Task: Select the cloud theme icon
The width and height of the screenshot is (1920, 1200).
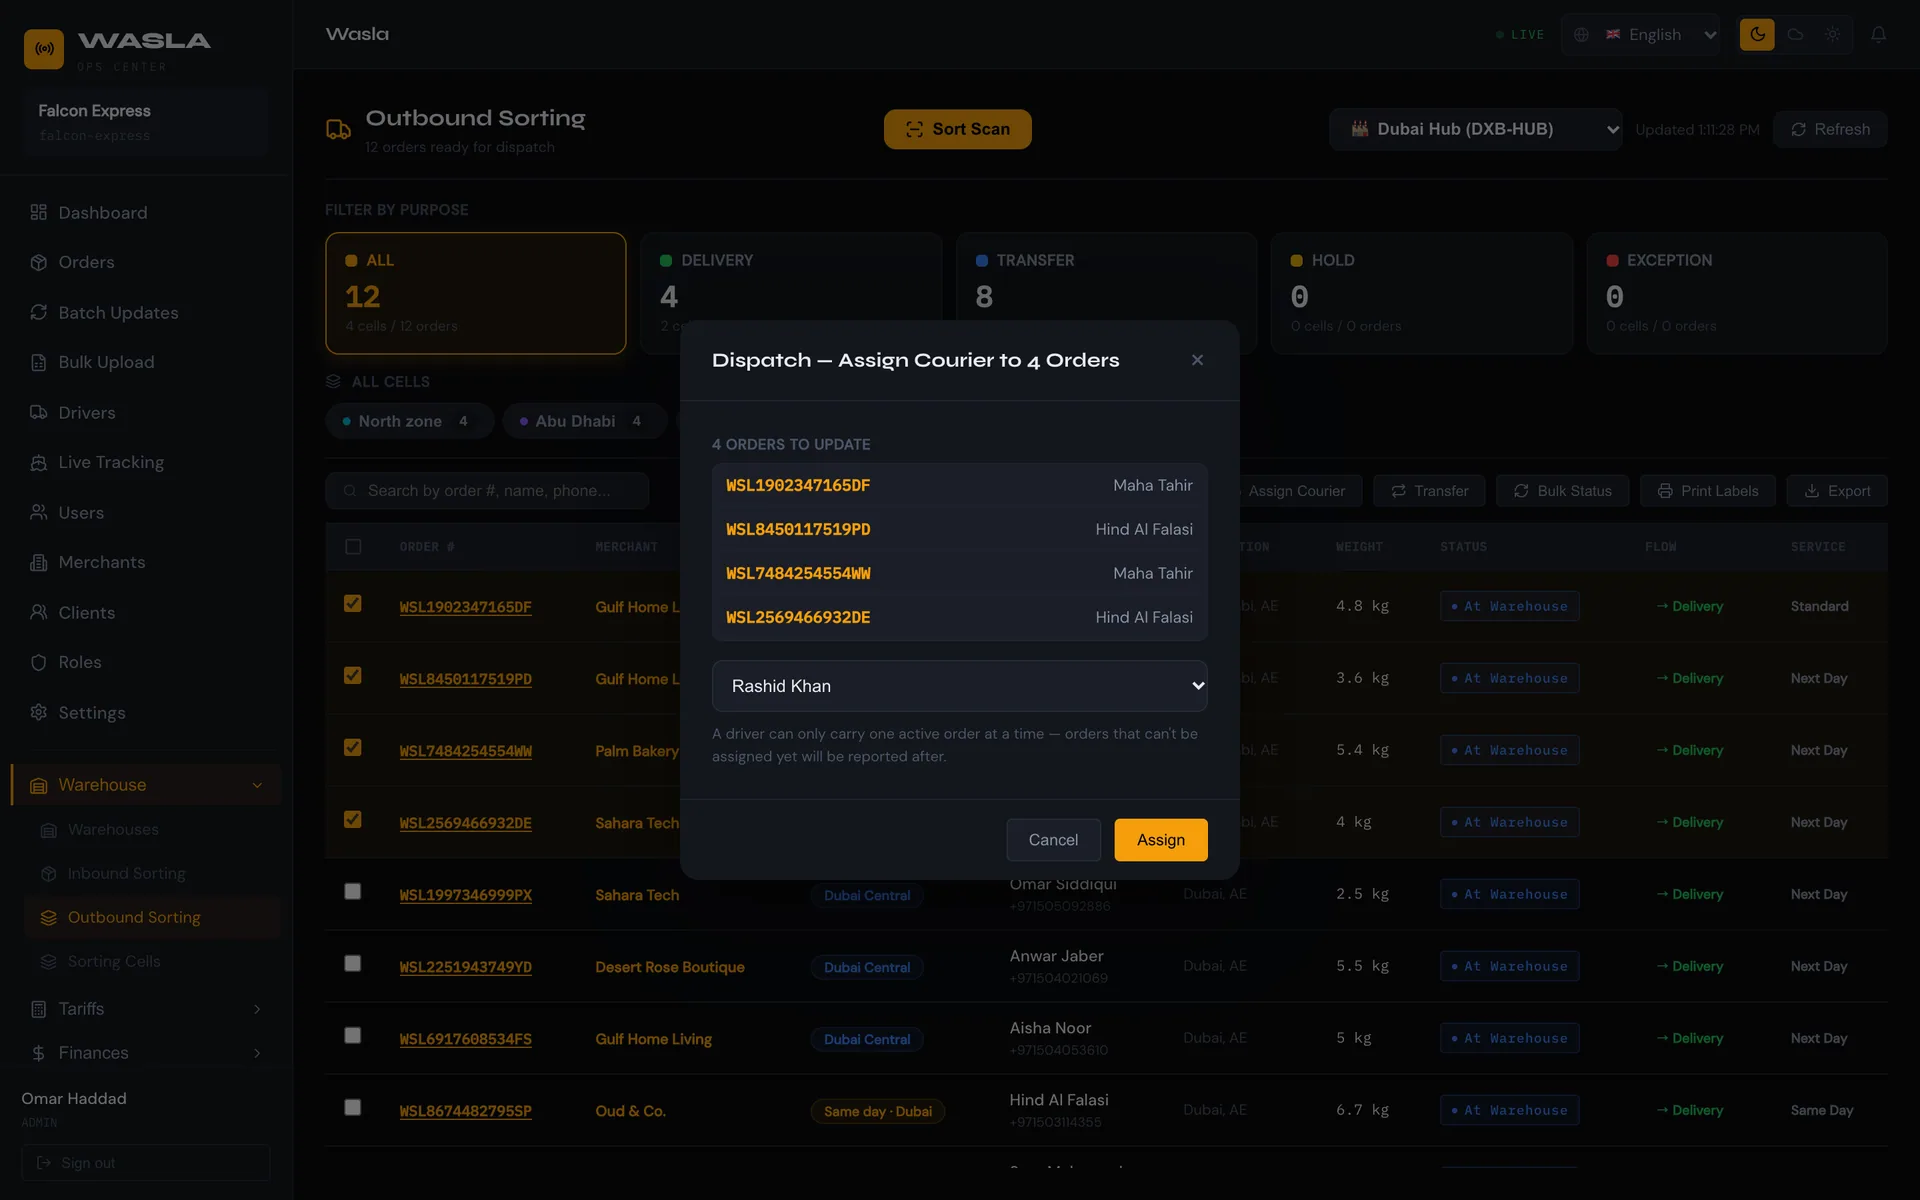Action: [x=1795, y=34]
